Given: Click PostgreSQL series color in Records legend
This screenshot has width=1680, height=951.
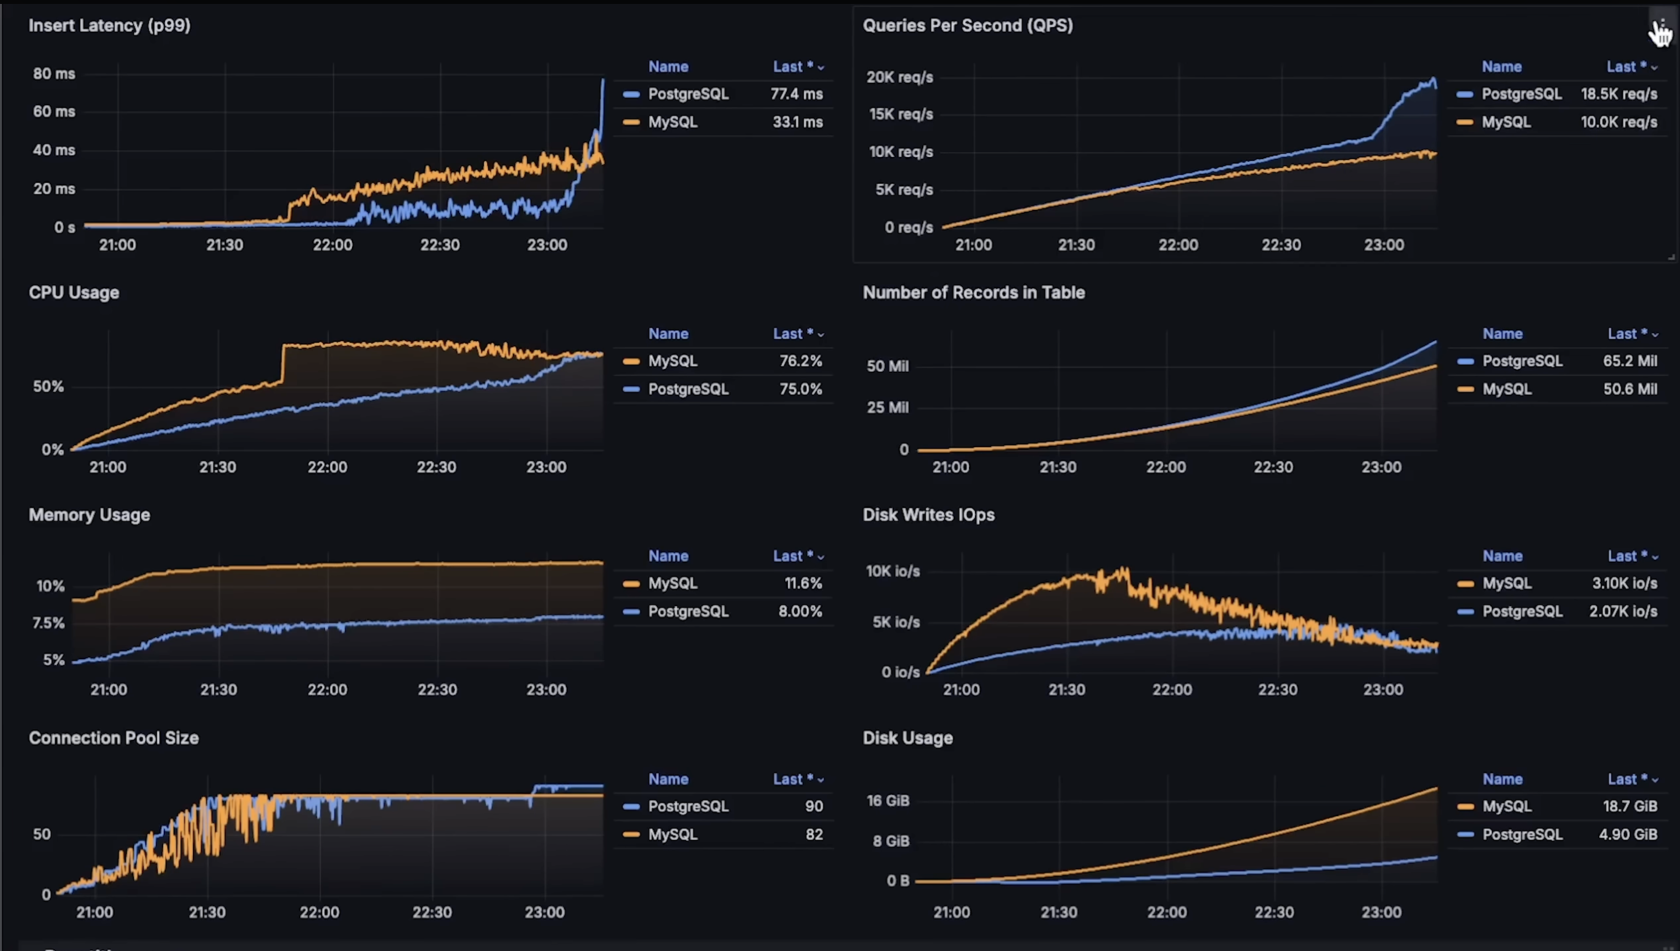Looking at the screenshot, I should [x=1465, y=361].
